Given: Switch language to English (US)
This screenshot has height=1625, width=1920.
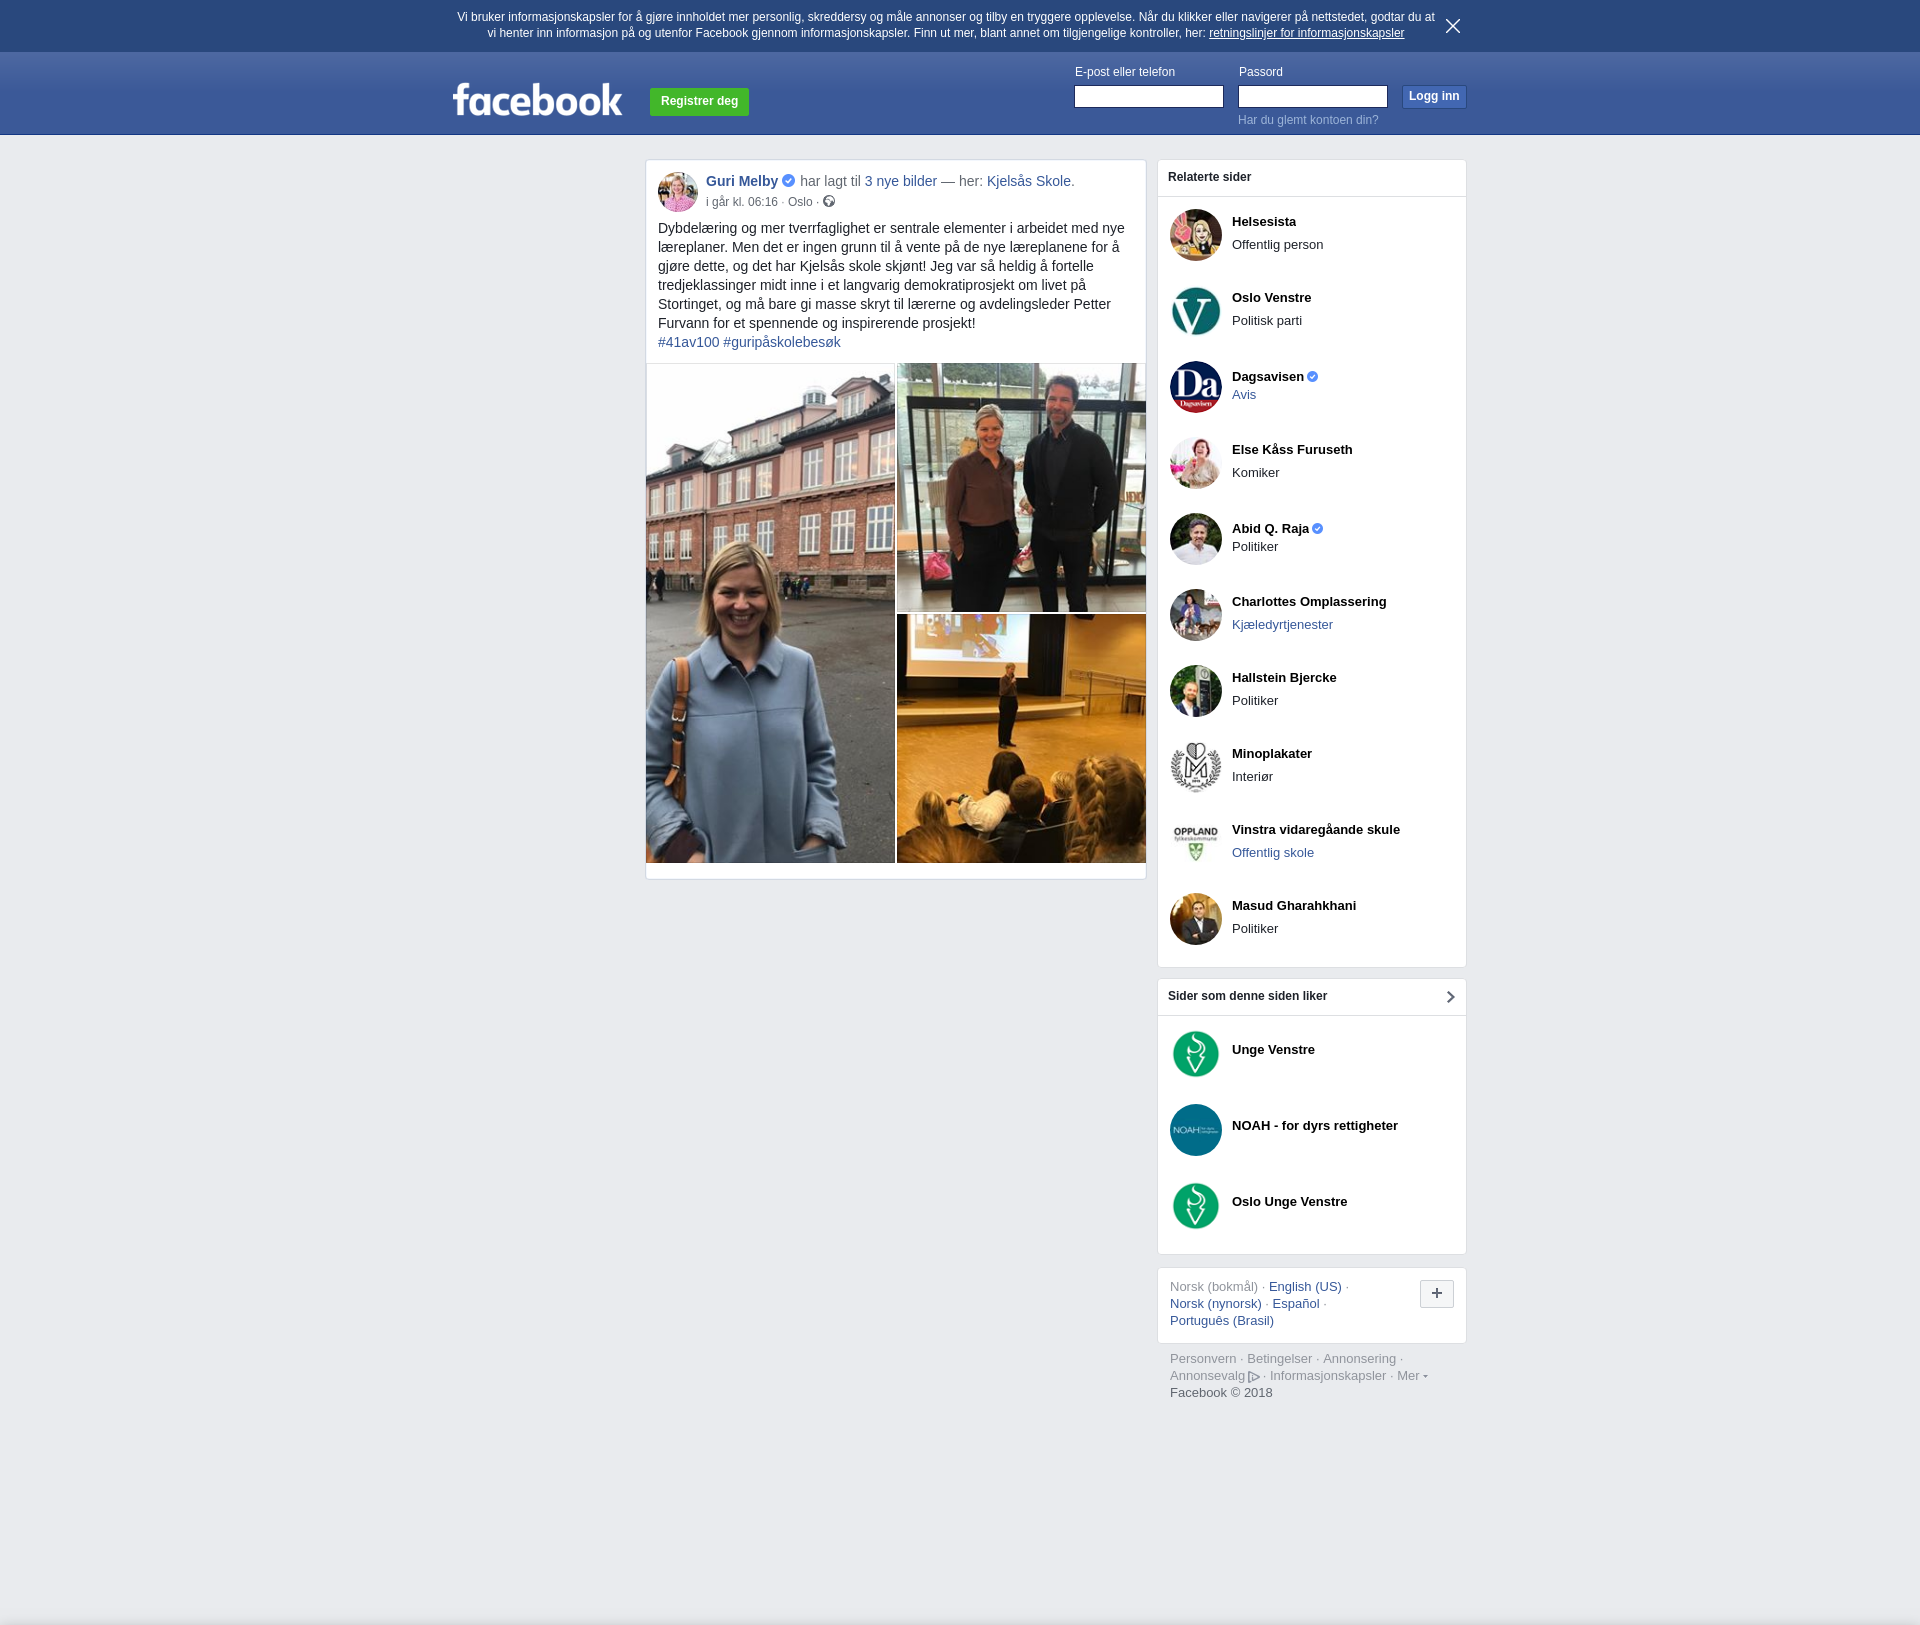Looking at the screenshot, I should click(x=1305, y=1287).
